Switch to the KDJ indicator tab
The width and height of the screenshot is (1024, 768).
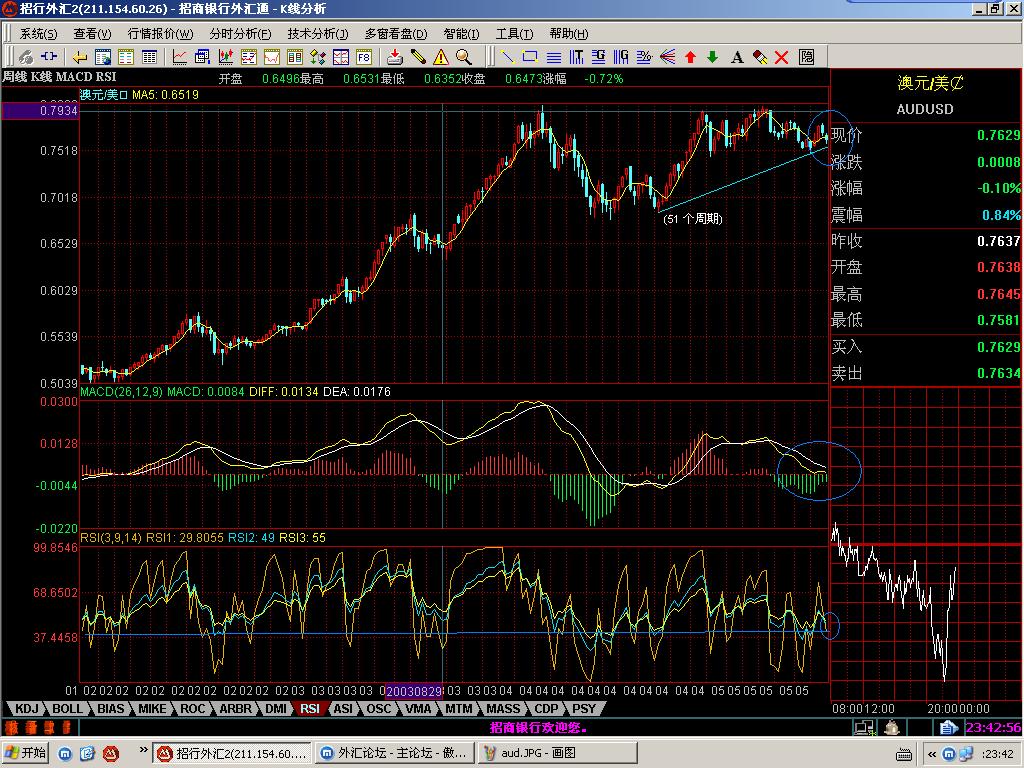pyautogui.click(x=27, y=709)
